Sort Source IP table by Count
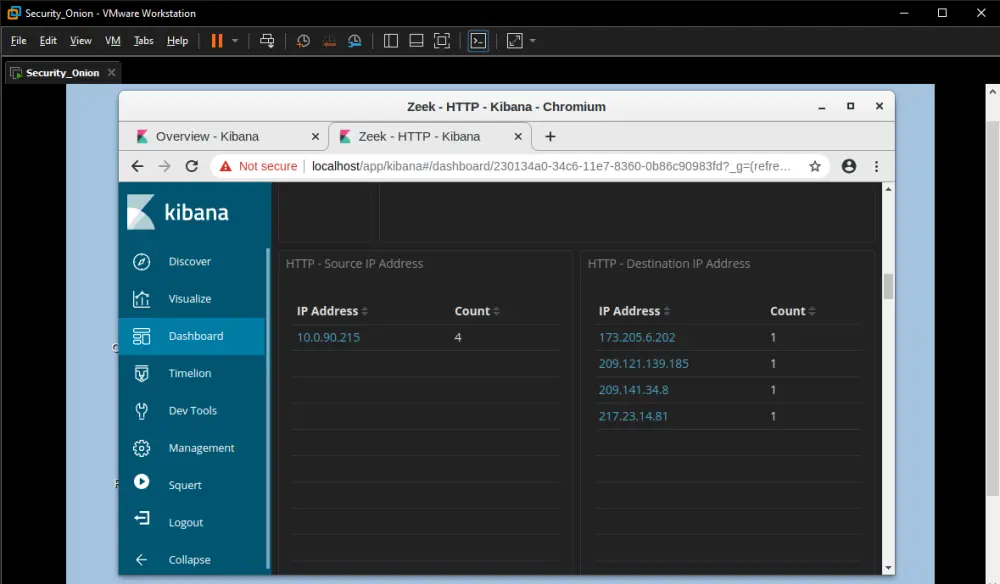This screenshot has width=1000, height=584. [x=477, y=311]
